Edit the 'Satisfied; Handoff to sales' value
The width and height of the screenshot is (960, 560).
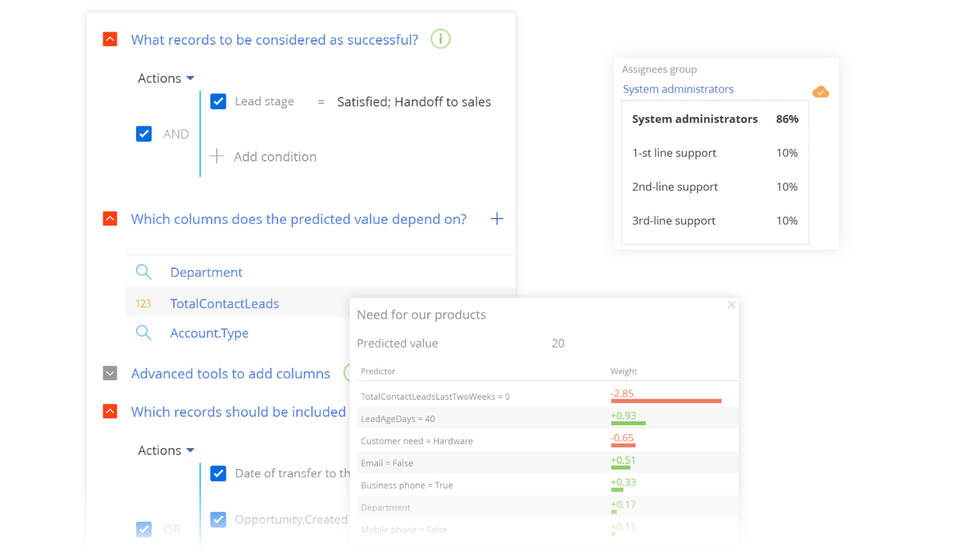pyautogui.click(x=414, y=102)
